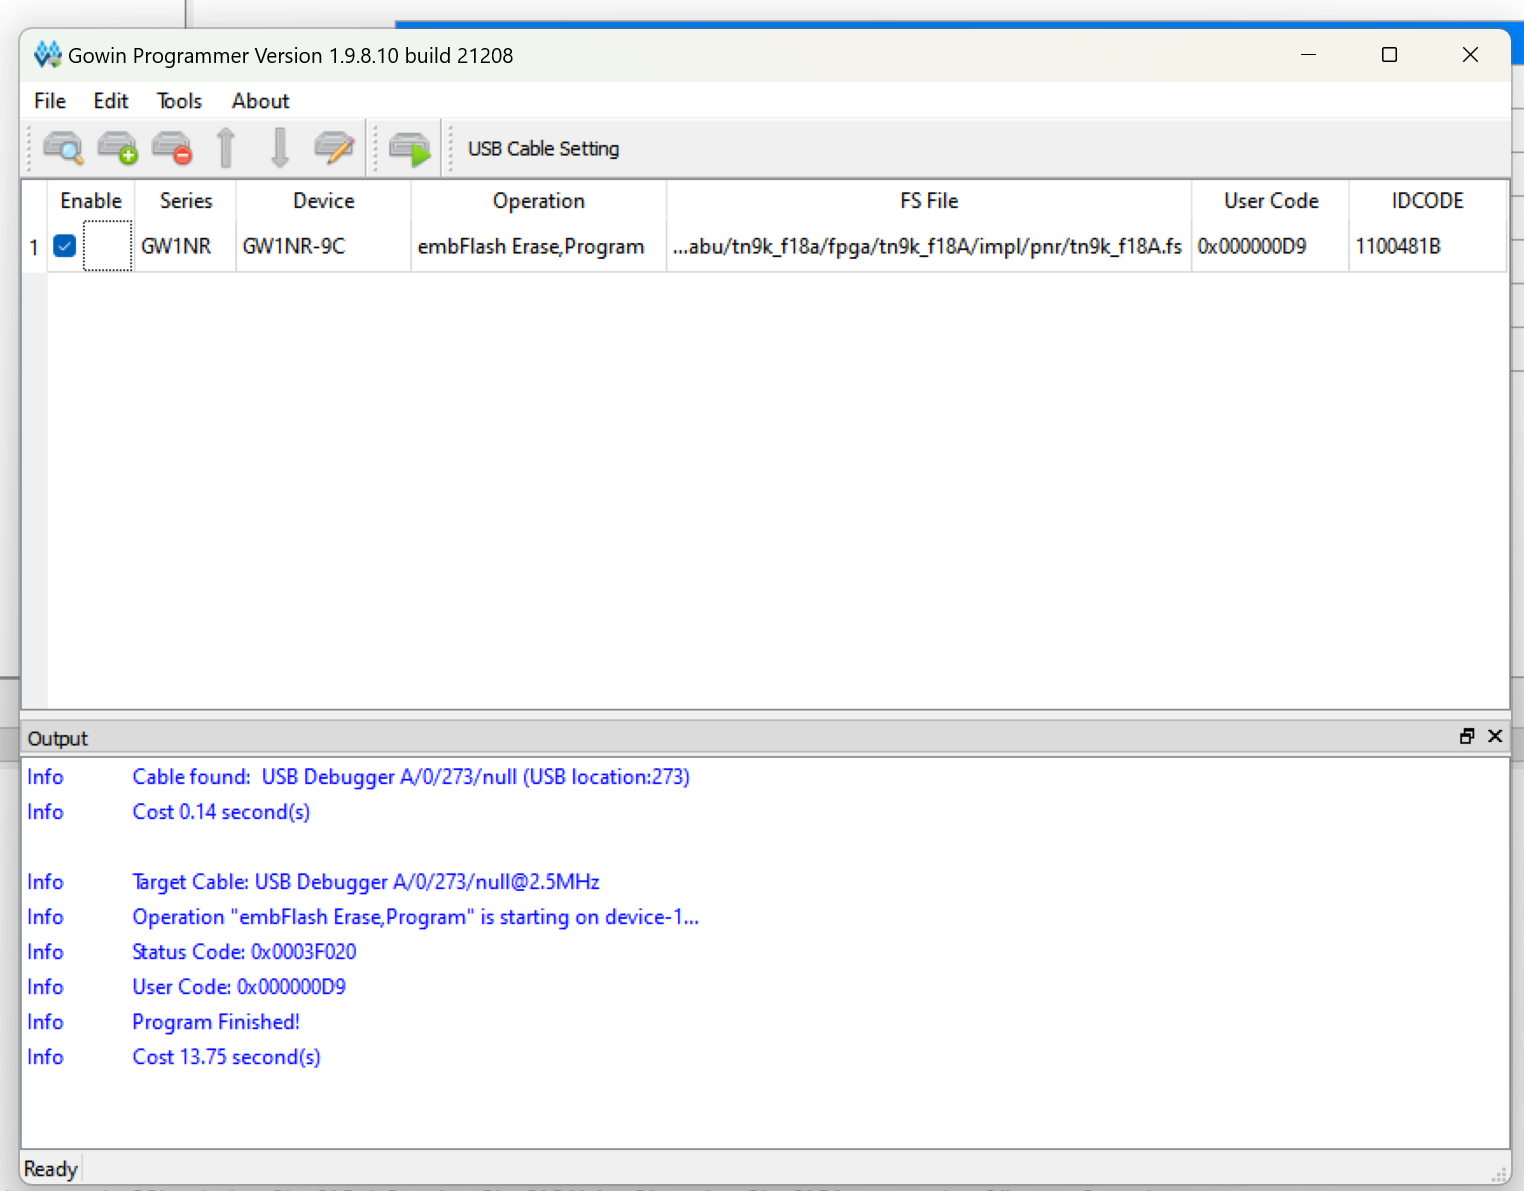Open the About menu

tap(260, 101)
